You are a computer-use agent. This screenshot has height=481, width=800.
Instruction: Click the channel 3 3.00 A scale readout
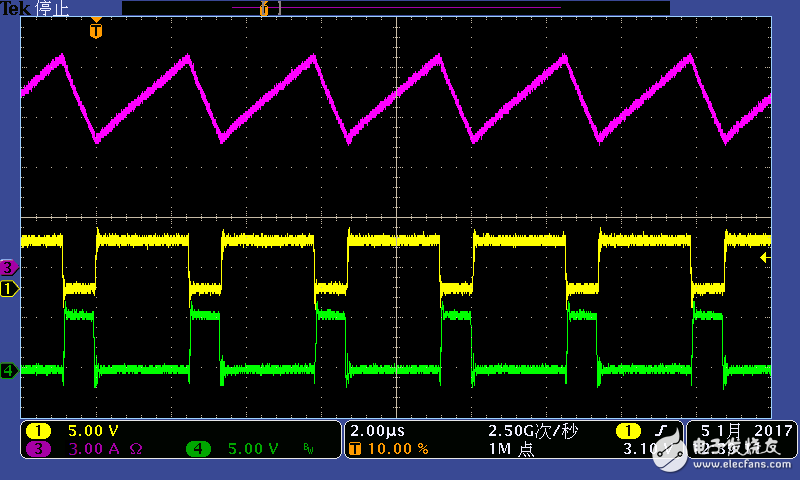coord(97,449)
